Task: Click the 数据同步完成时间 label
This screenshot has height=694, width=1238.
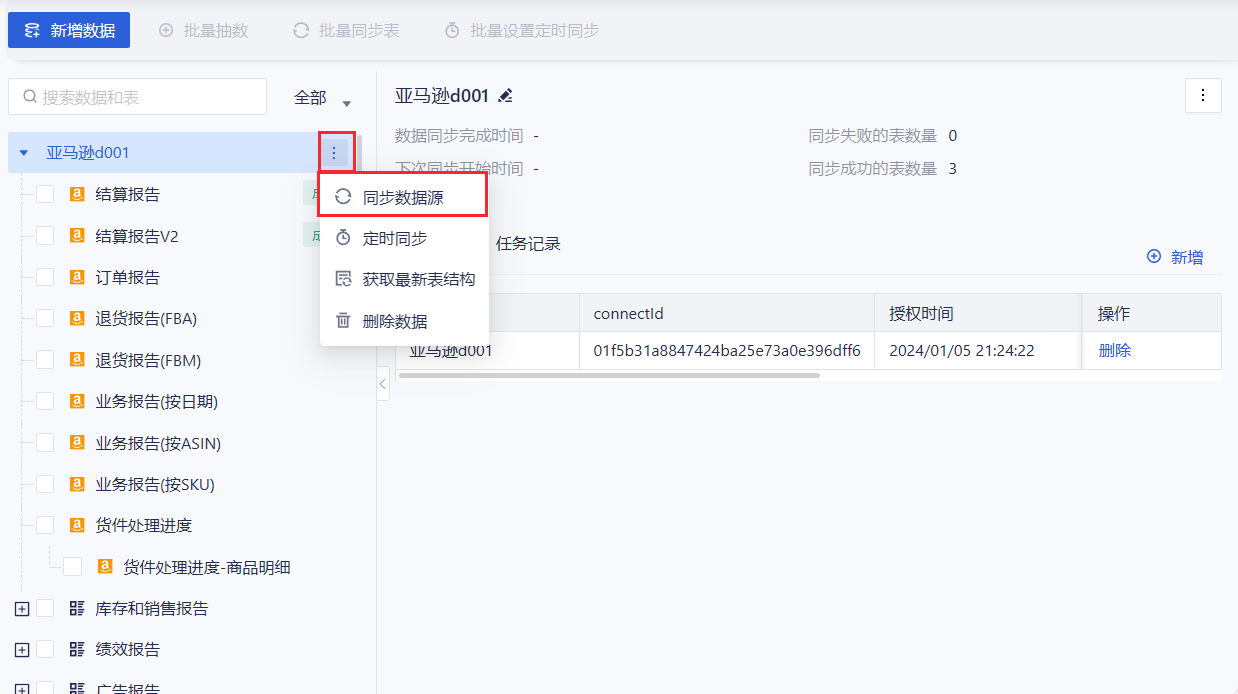Action: tap(459, 136)
